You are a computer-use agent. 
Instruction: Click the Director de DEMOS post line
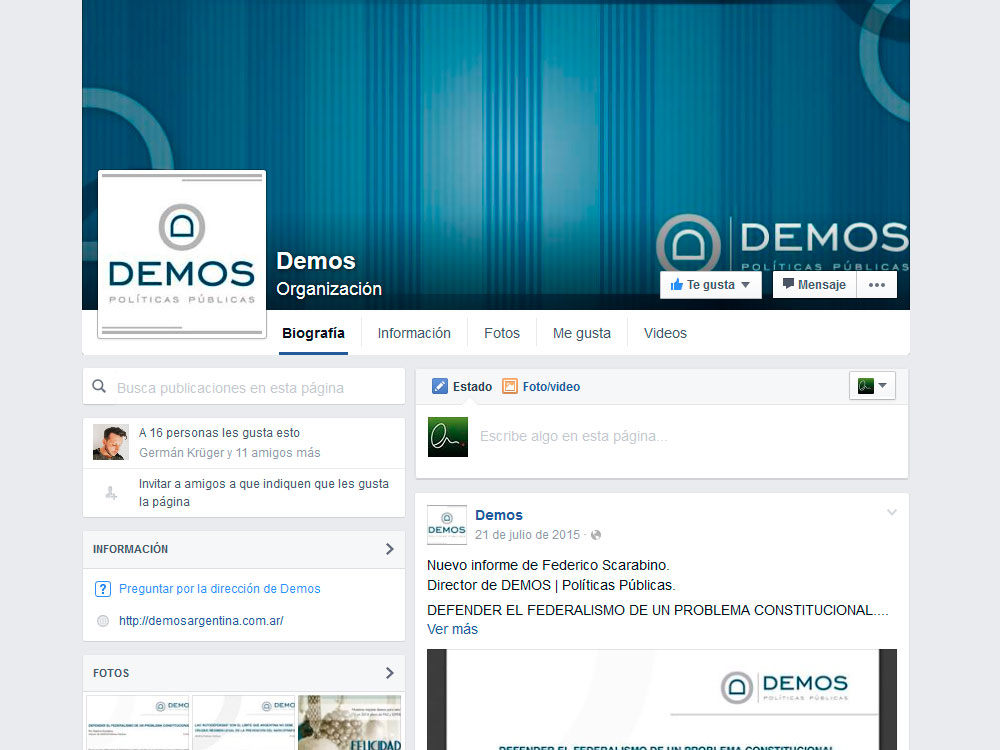tap(551, 585)
